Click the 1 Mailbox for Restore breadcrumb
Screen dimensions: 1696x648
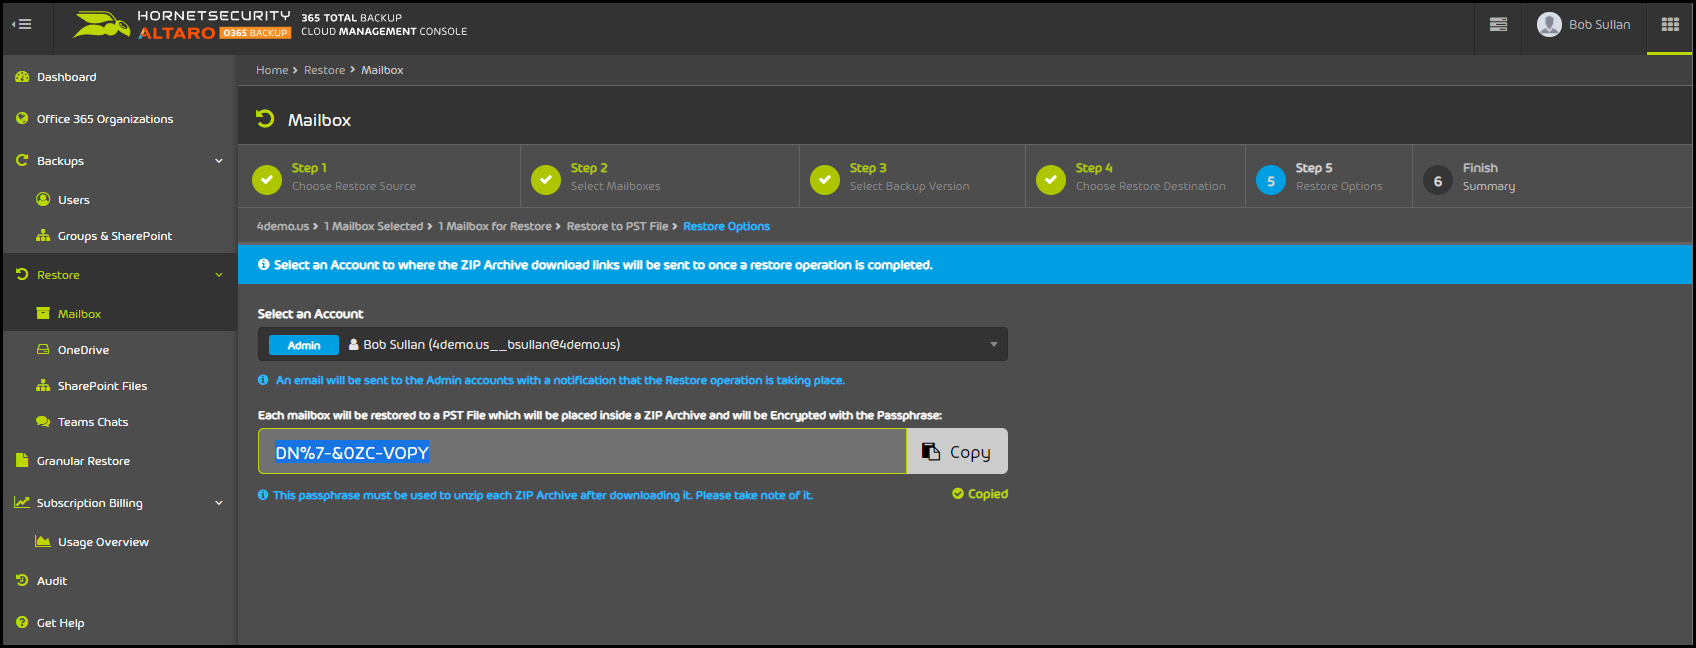pyautogui.click(x=495, y=226)
